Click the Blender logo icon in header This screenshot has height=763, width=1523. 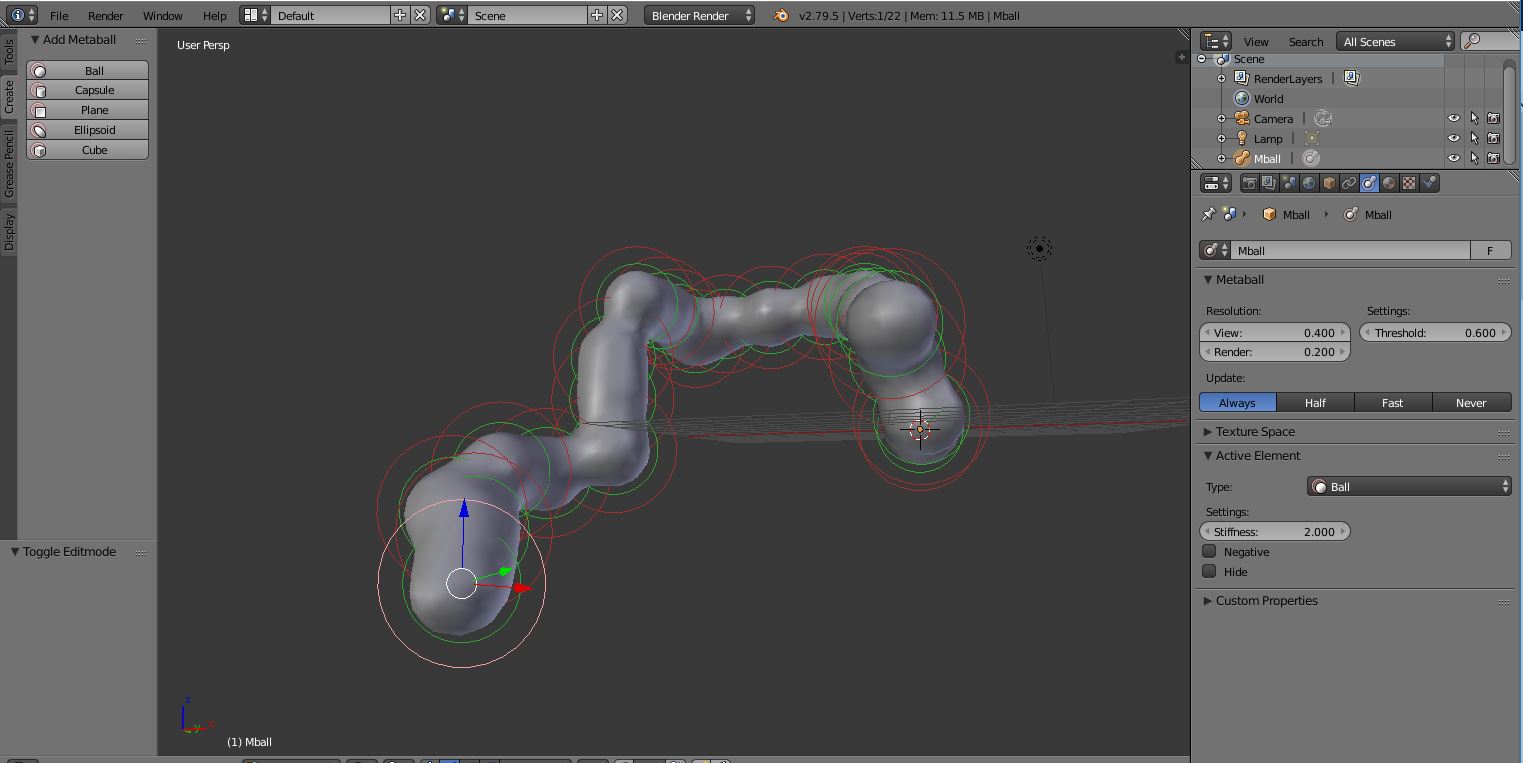[x=781, y=15]
